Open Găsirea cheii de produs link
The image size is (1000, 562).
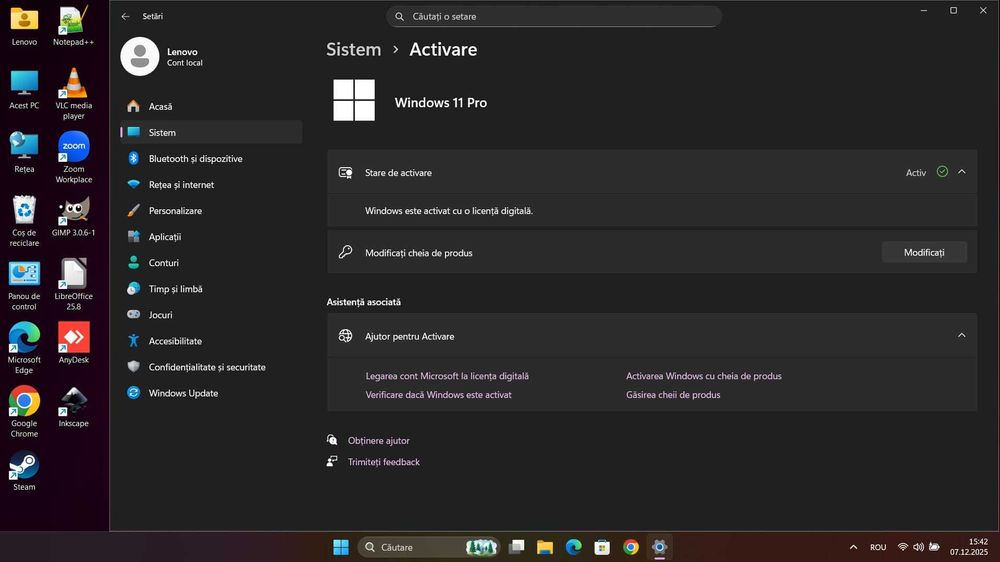pyautogui.click(x=673, y=395)
